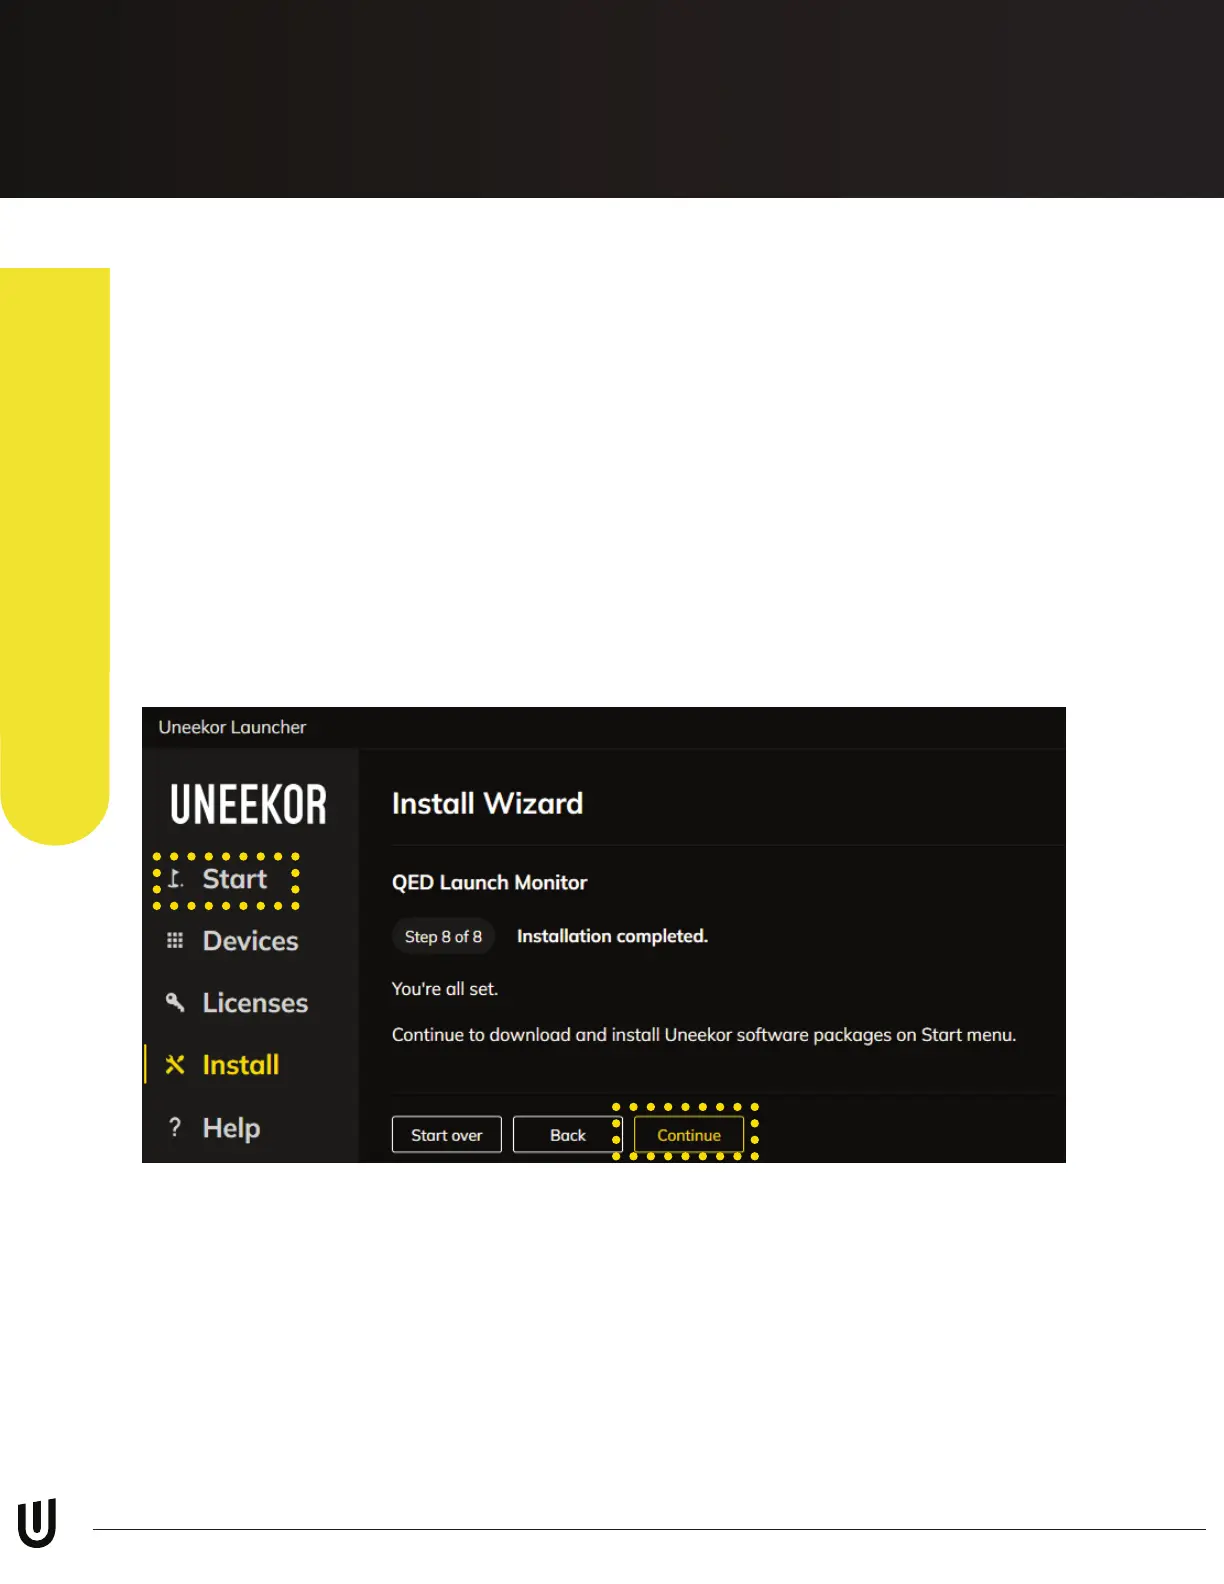This screenshot has height=1584, width=1224.
Task: Click the Step 8 of 8 badge
Action: pyautogui.click(x=443, y=937)
